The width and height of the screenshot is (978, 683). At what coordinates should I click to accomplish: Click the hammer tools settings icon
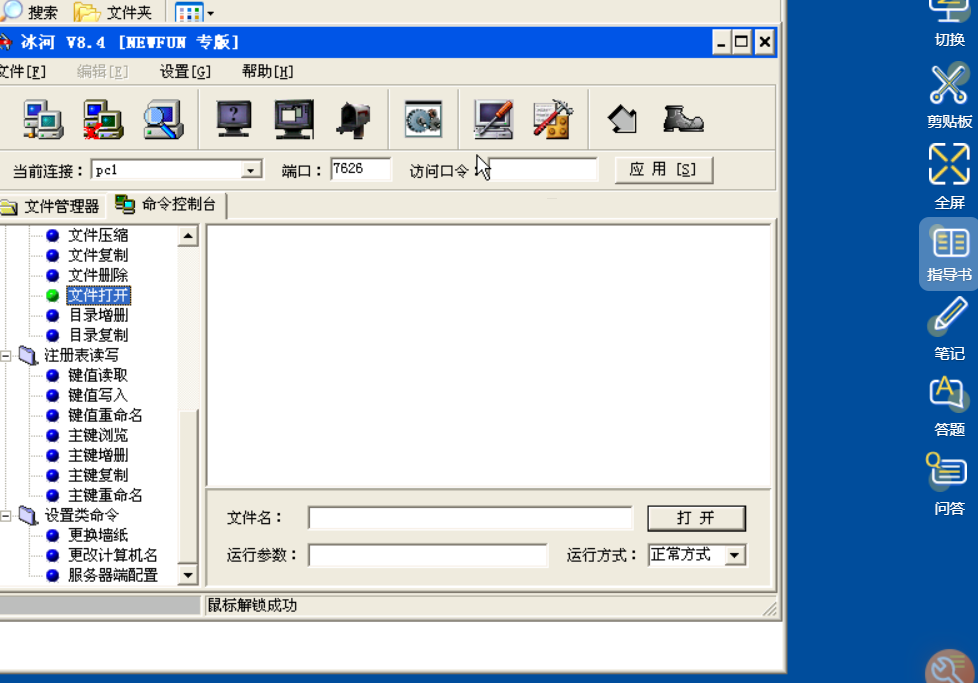[553, 119]
